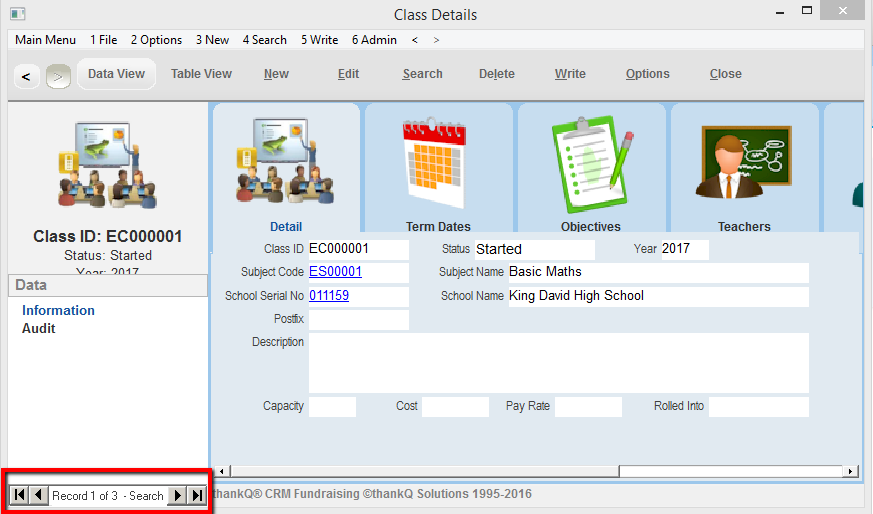Select the Objectives clipboard icon

pos(590,165)
